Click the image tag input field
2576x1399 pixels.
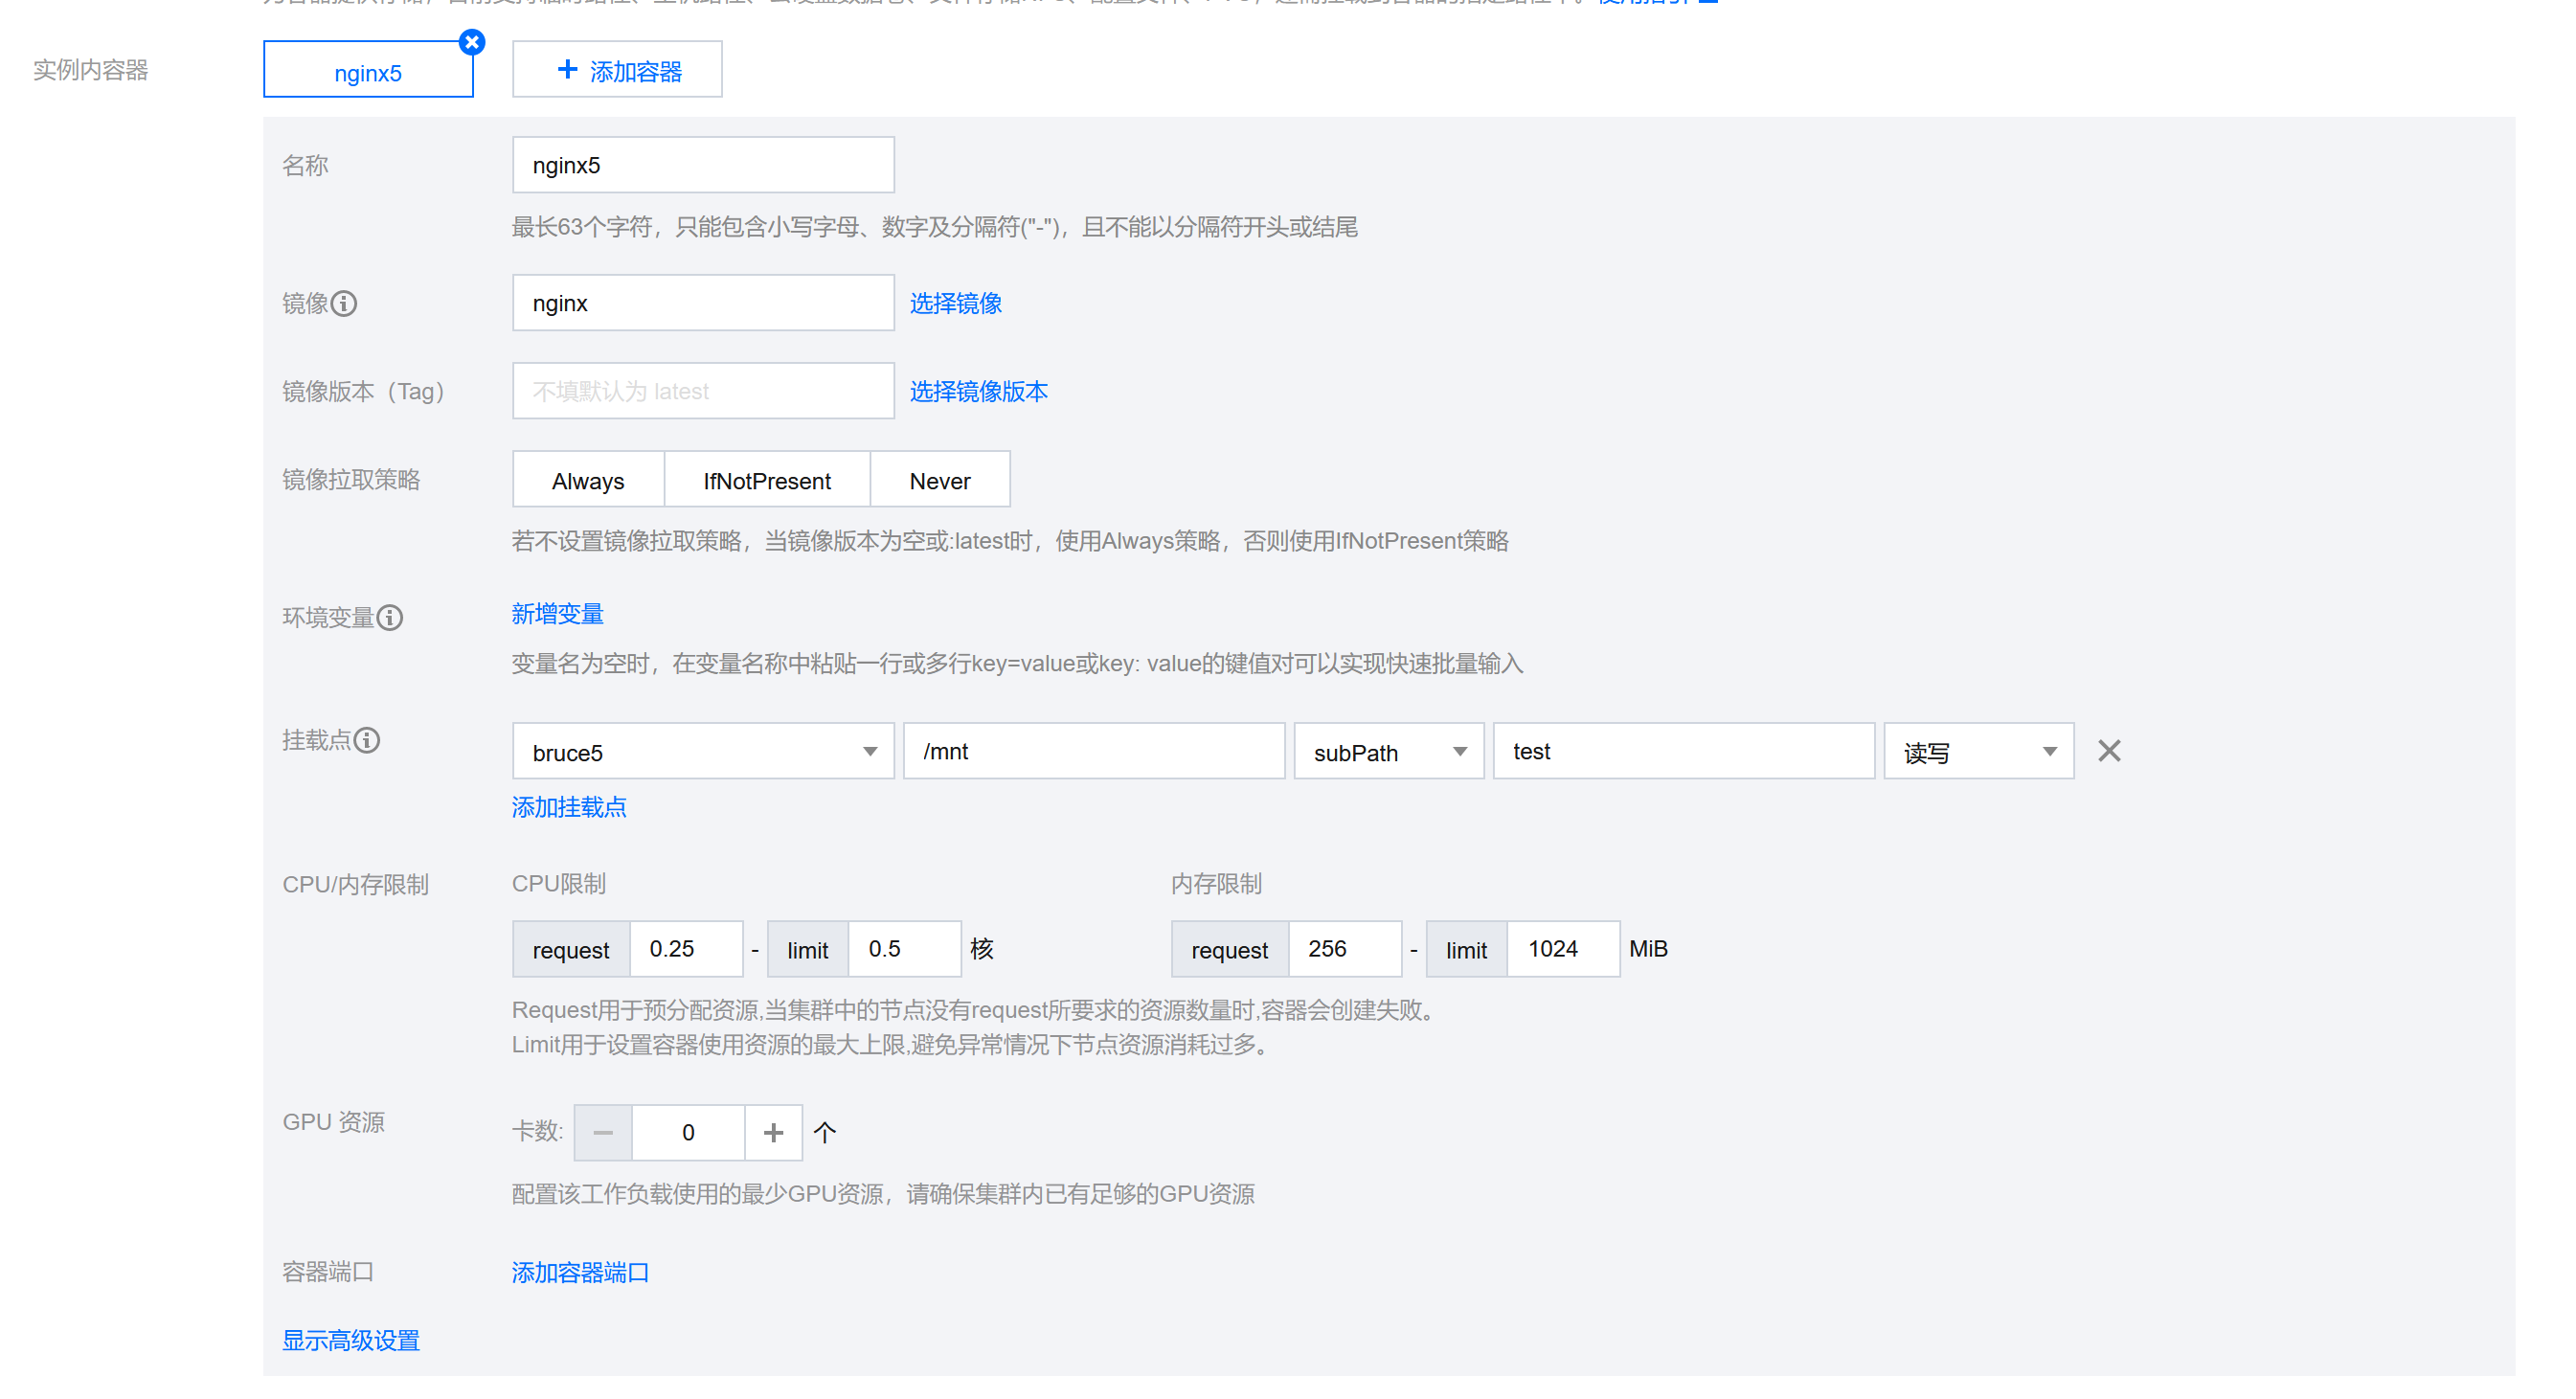[x=703, y=391]
